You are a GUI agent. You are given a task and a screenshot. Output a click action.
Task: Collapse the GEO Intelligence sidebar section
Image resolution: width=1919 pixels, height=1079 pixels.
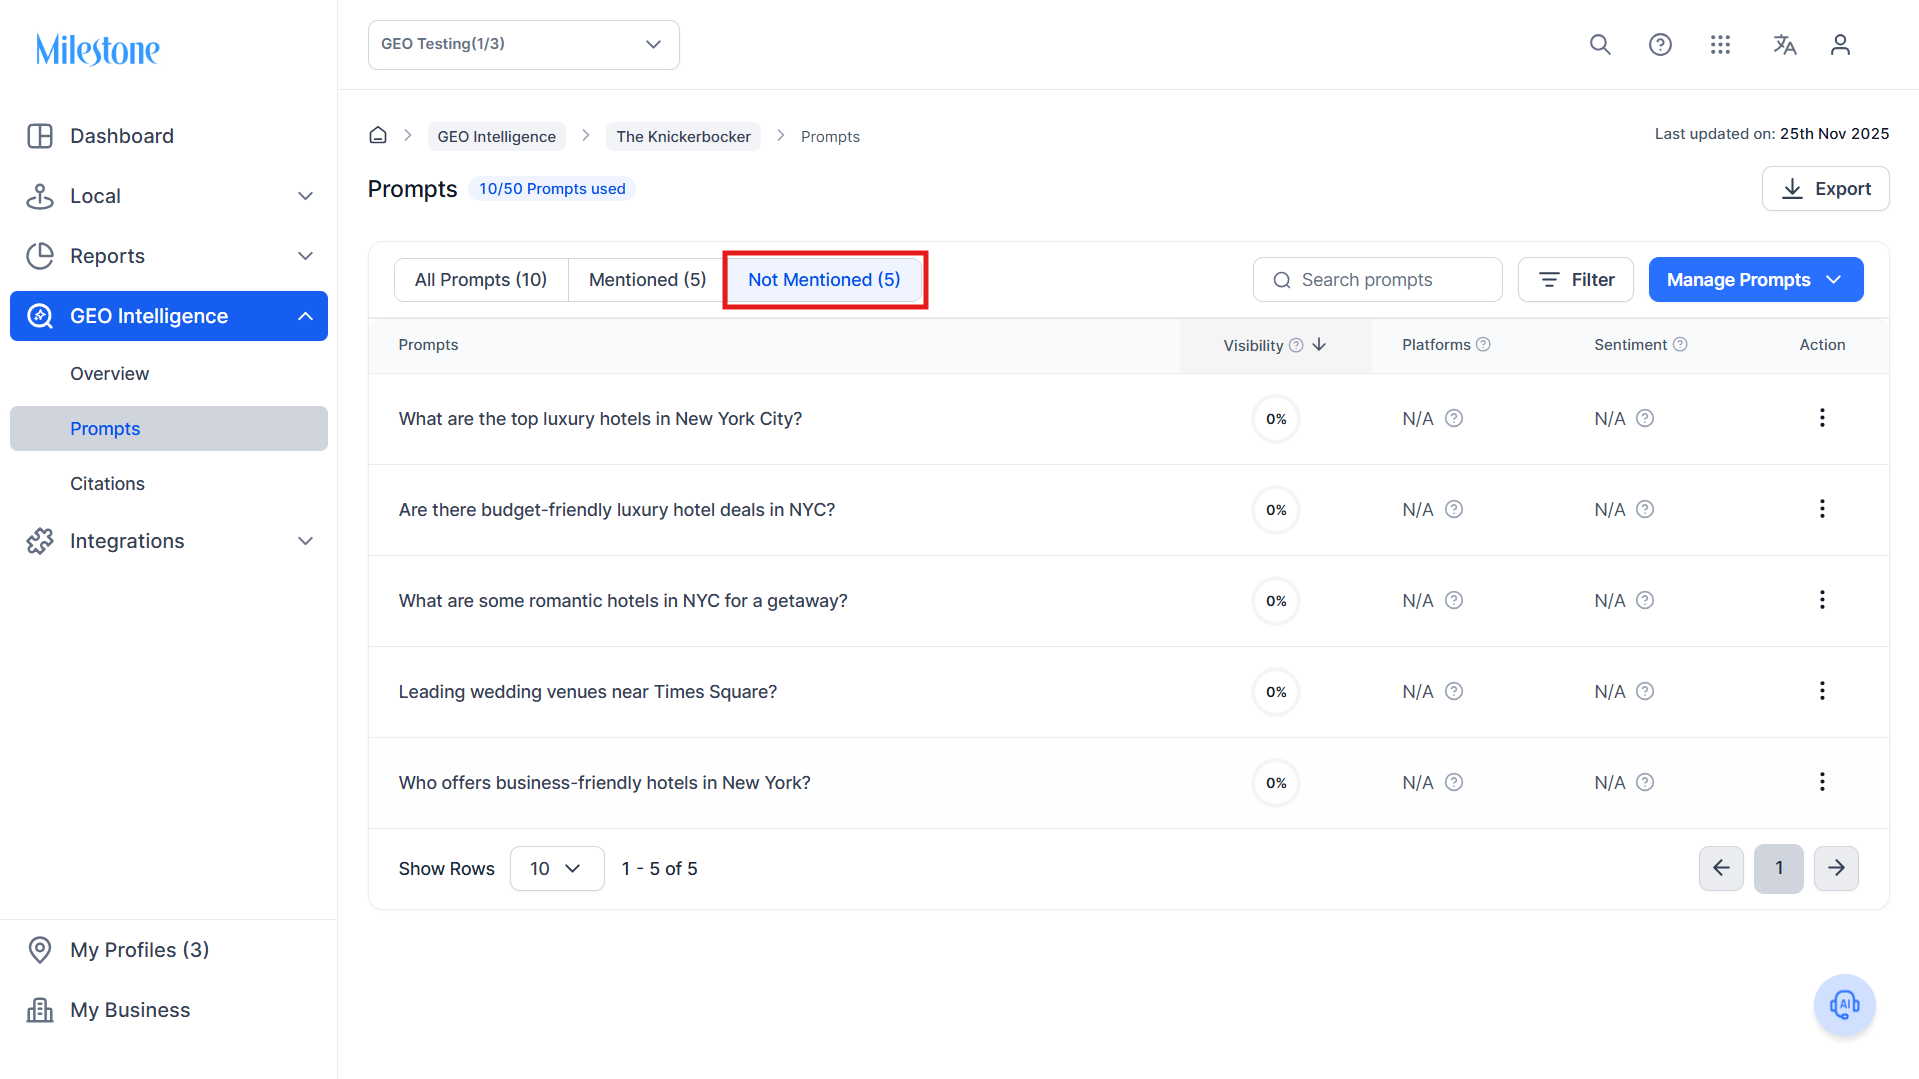coord(169,316)
